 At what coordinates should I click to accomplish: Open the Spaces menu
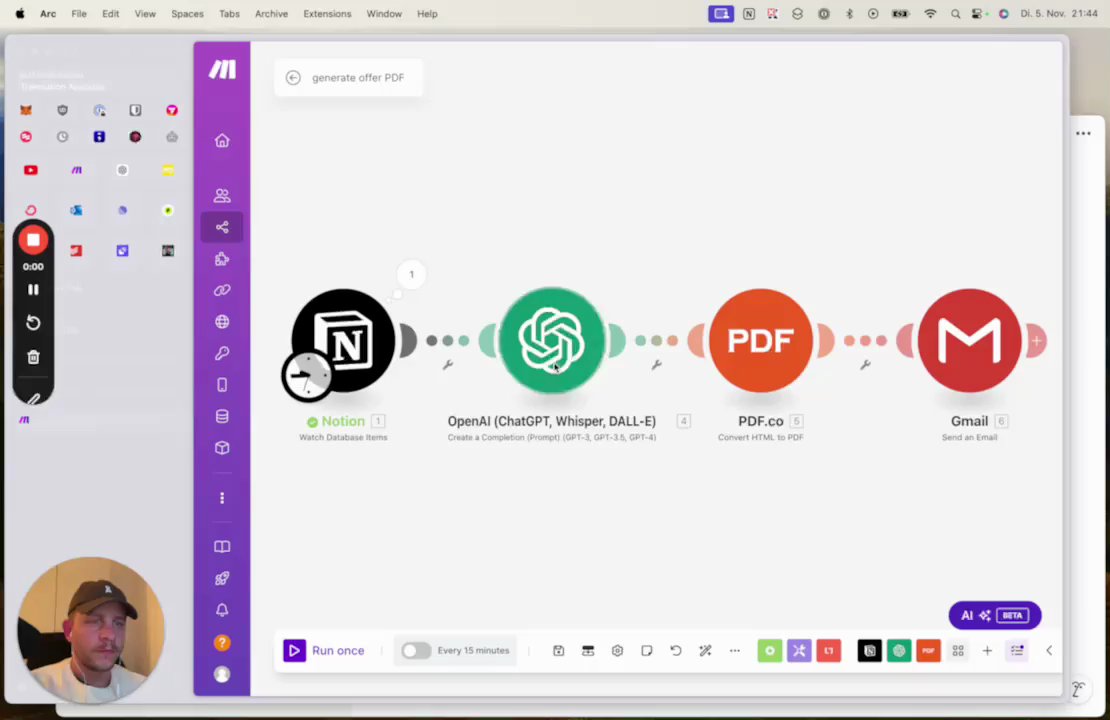[x=187, y=13]
